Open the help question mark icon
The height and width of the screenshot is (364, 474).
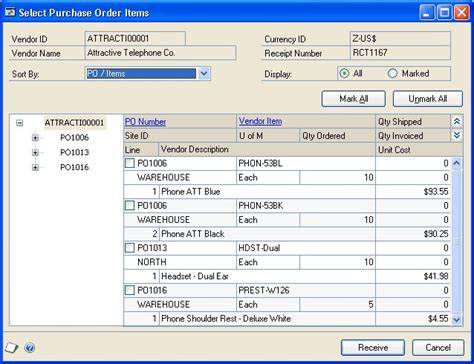[x=30, y=348]
